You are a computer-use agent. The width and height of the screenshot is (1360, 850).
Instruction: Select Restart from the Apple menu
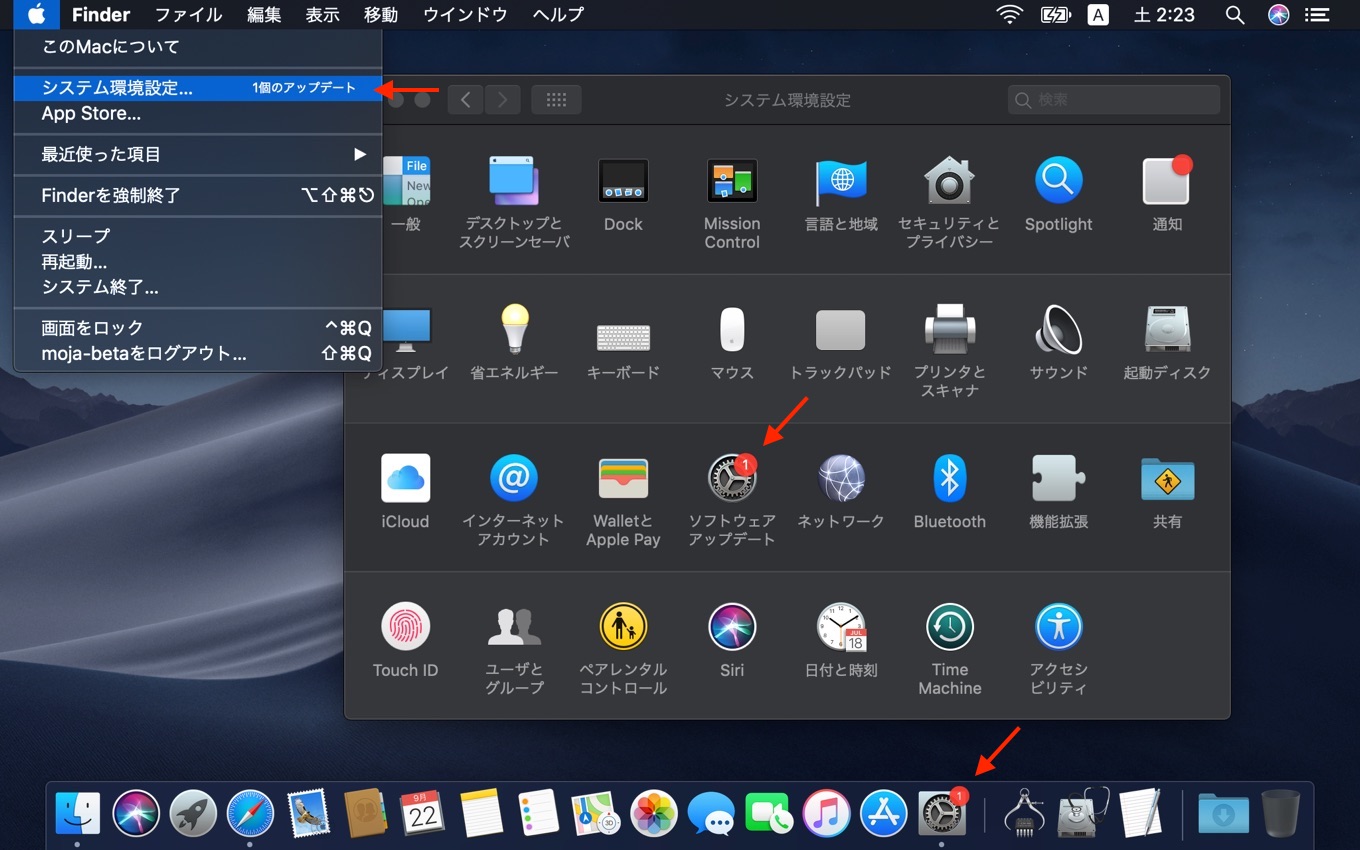74,262
